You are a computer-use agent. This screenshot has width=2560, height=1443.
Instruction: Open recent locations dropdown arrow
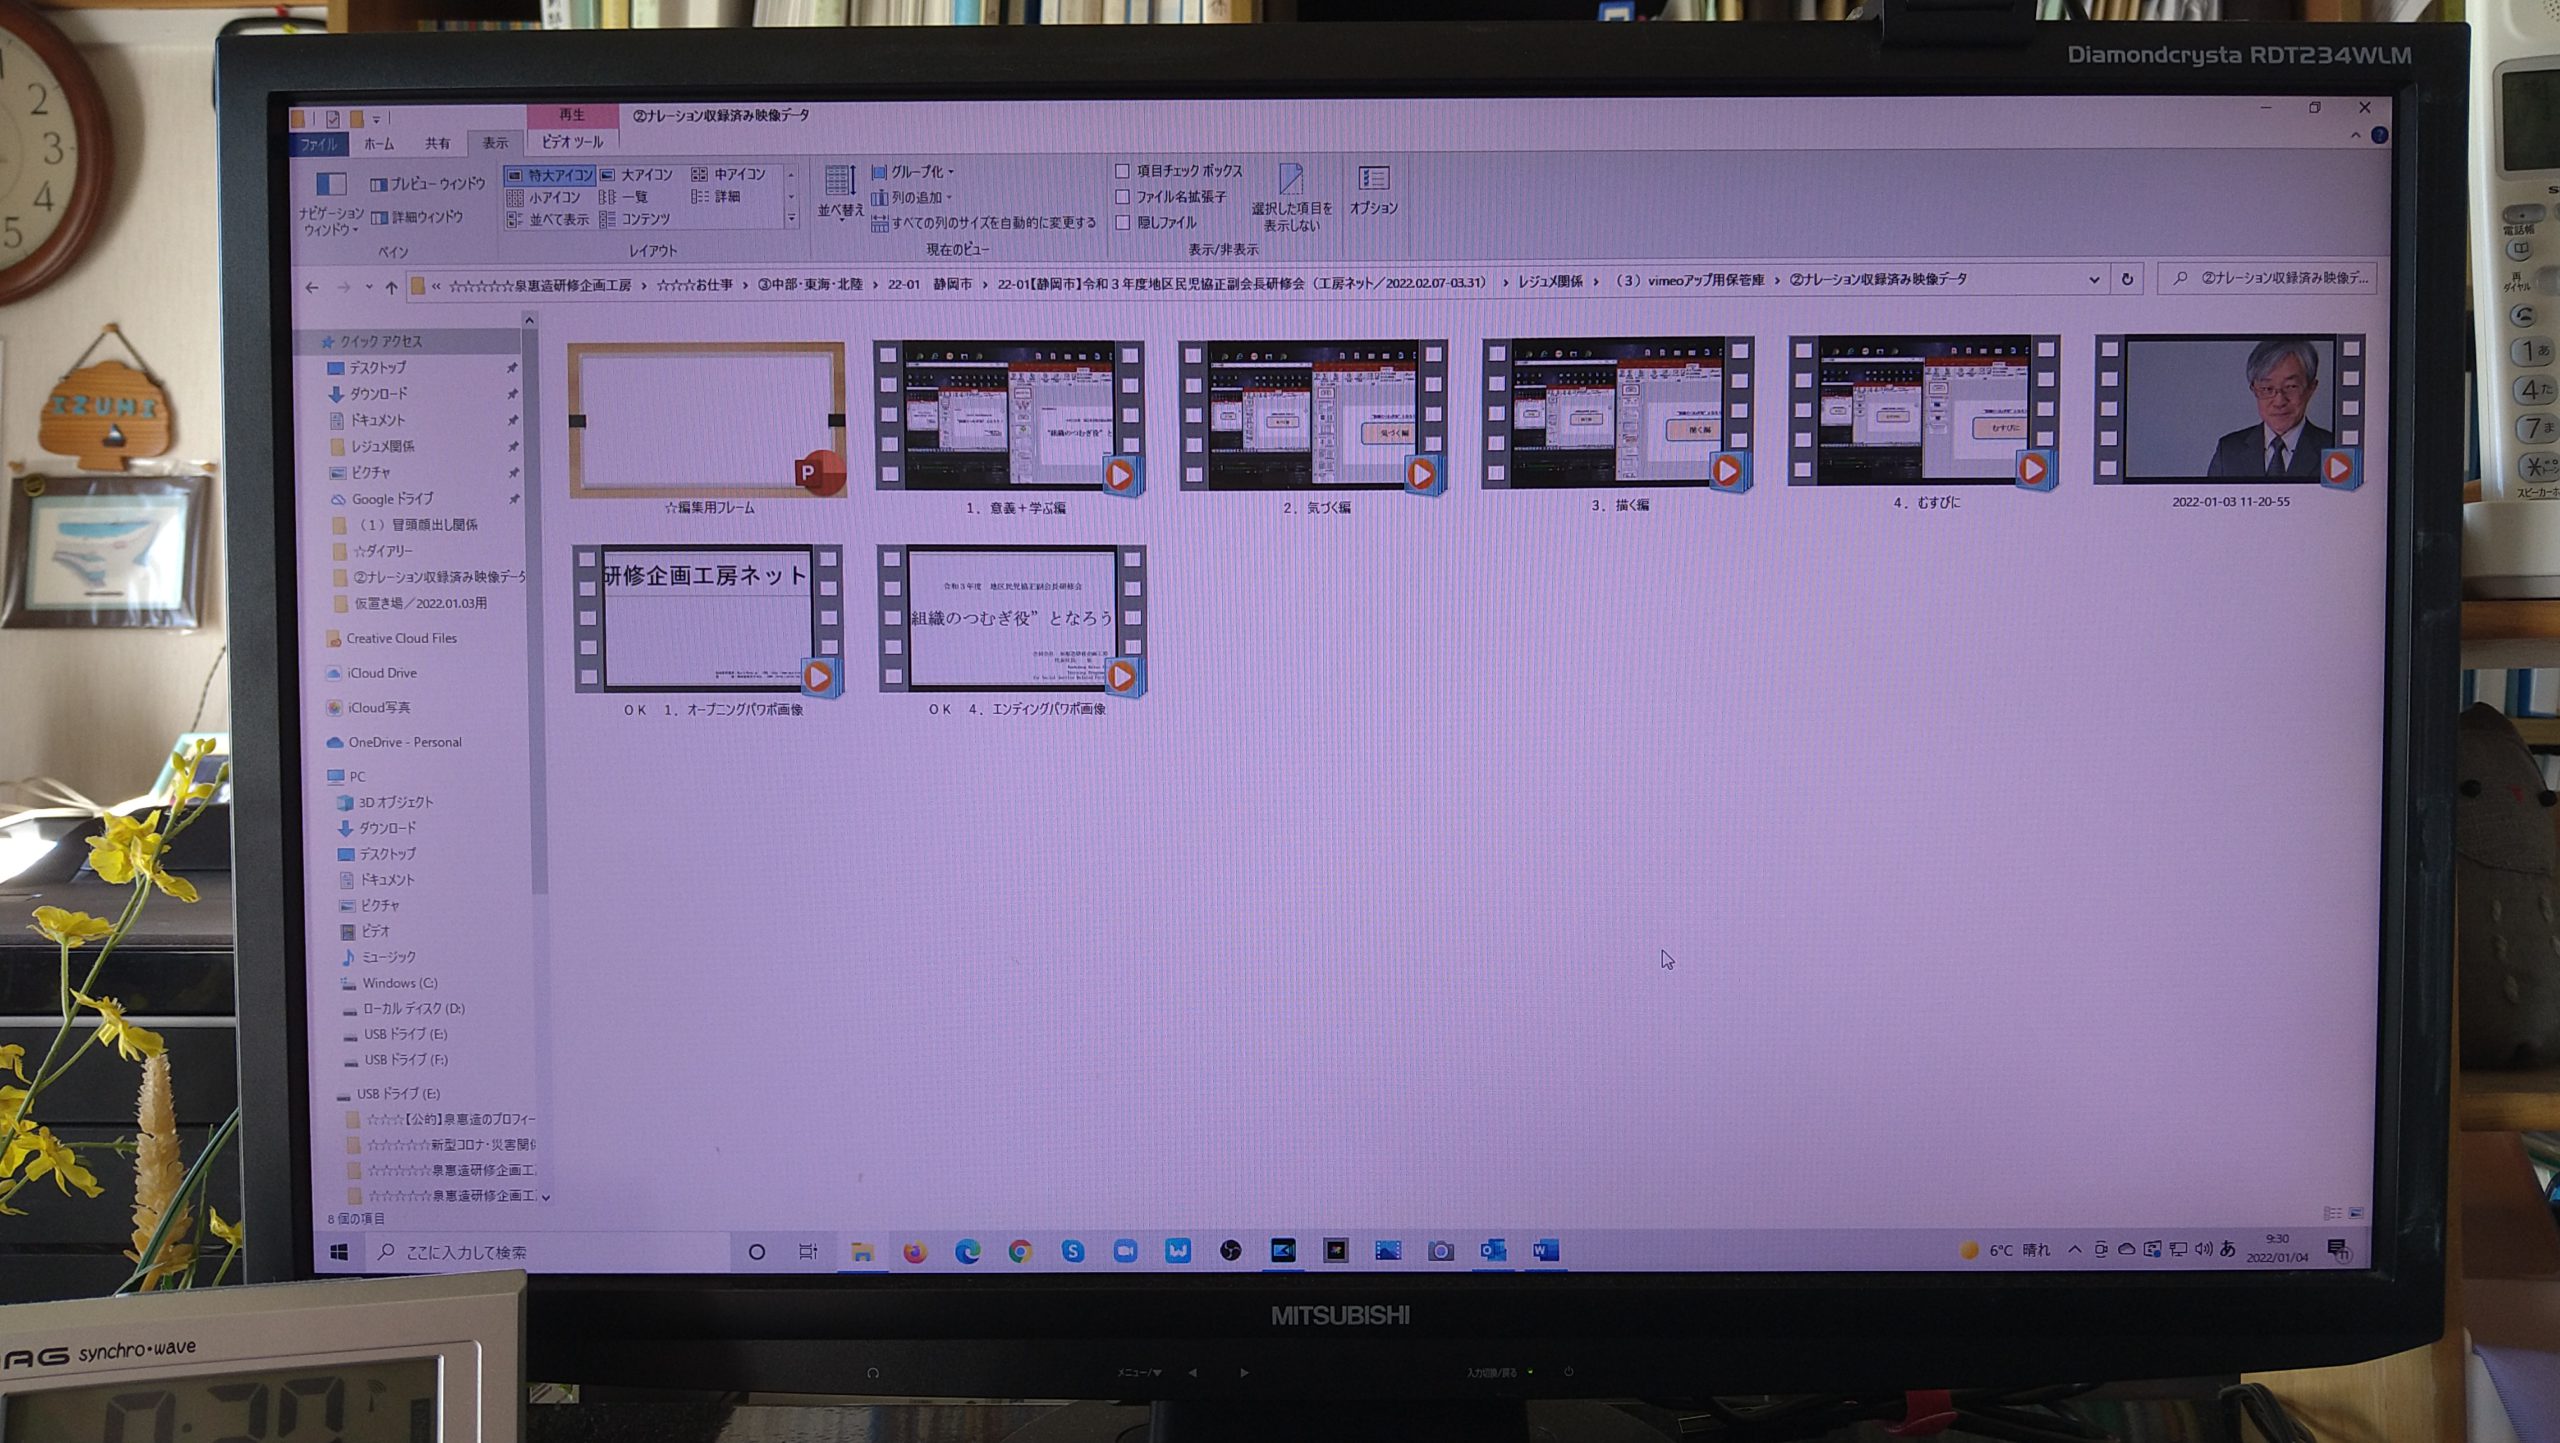pos(368,287)
